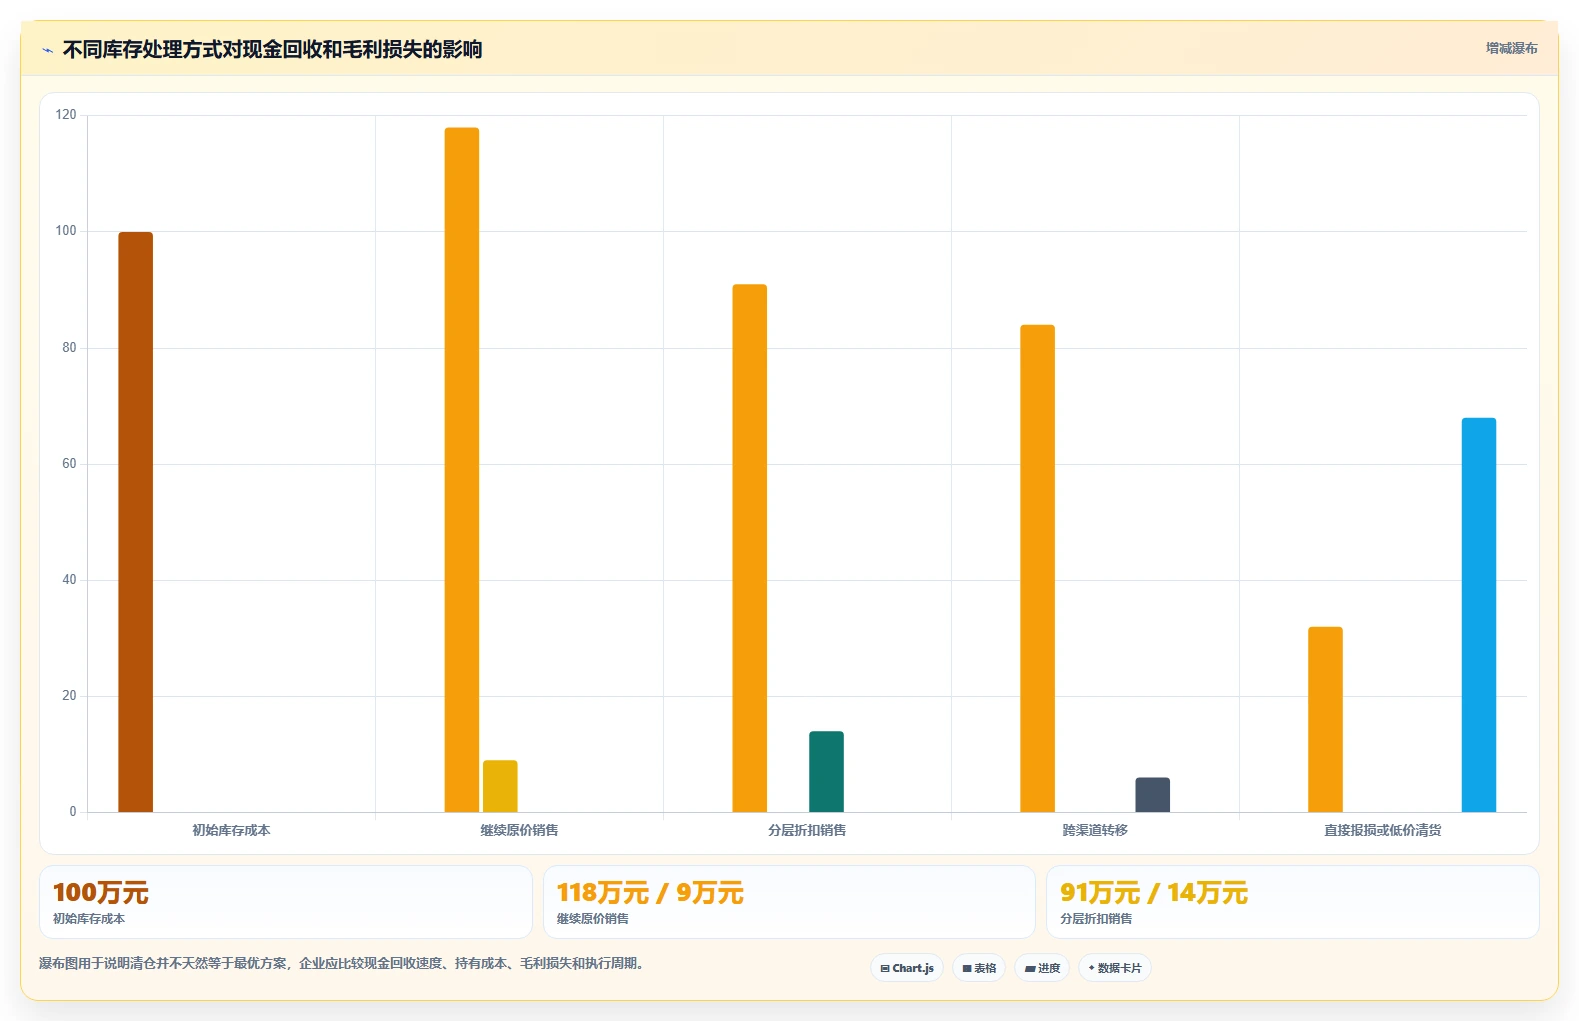Click the tall orange bar for 继续原价销售

pos(462,470)
